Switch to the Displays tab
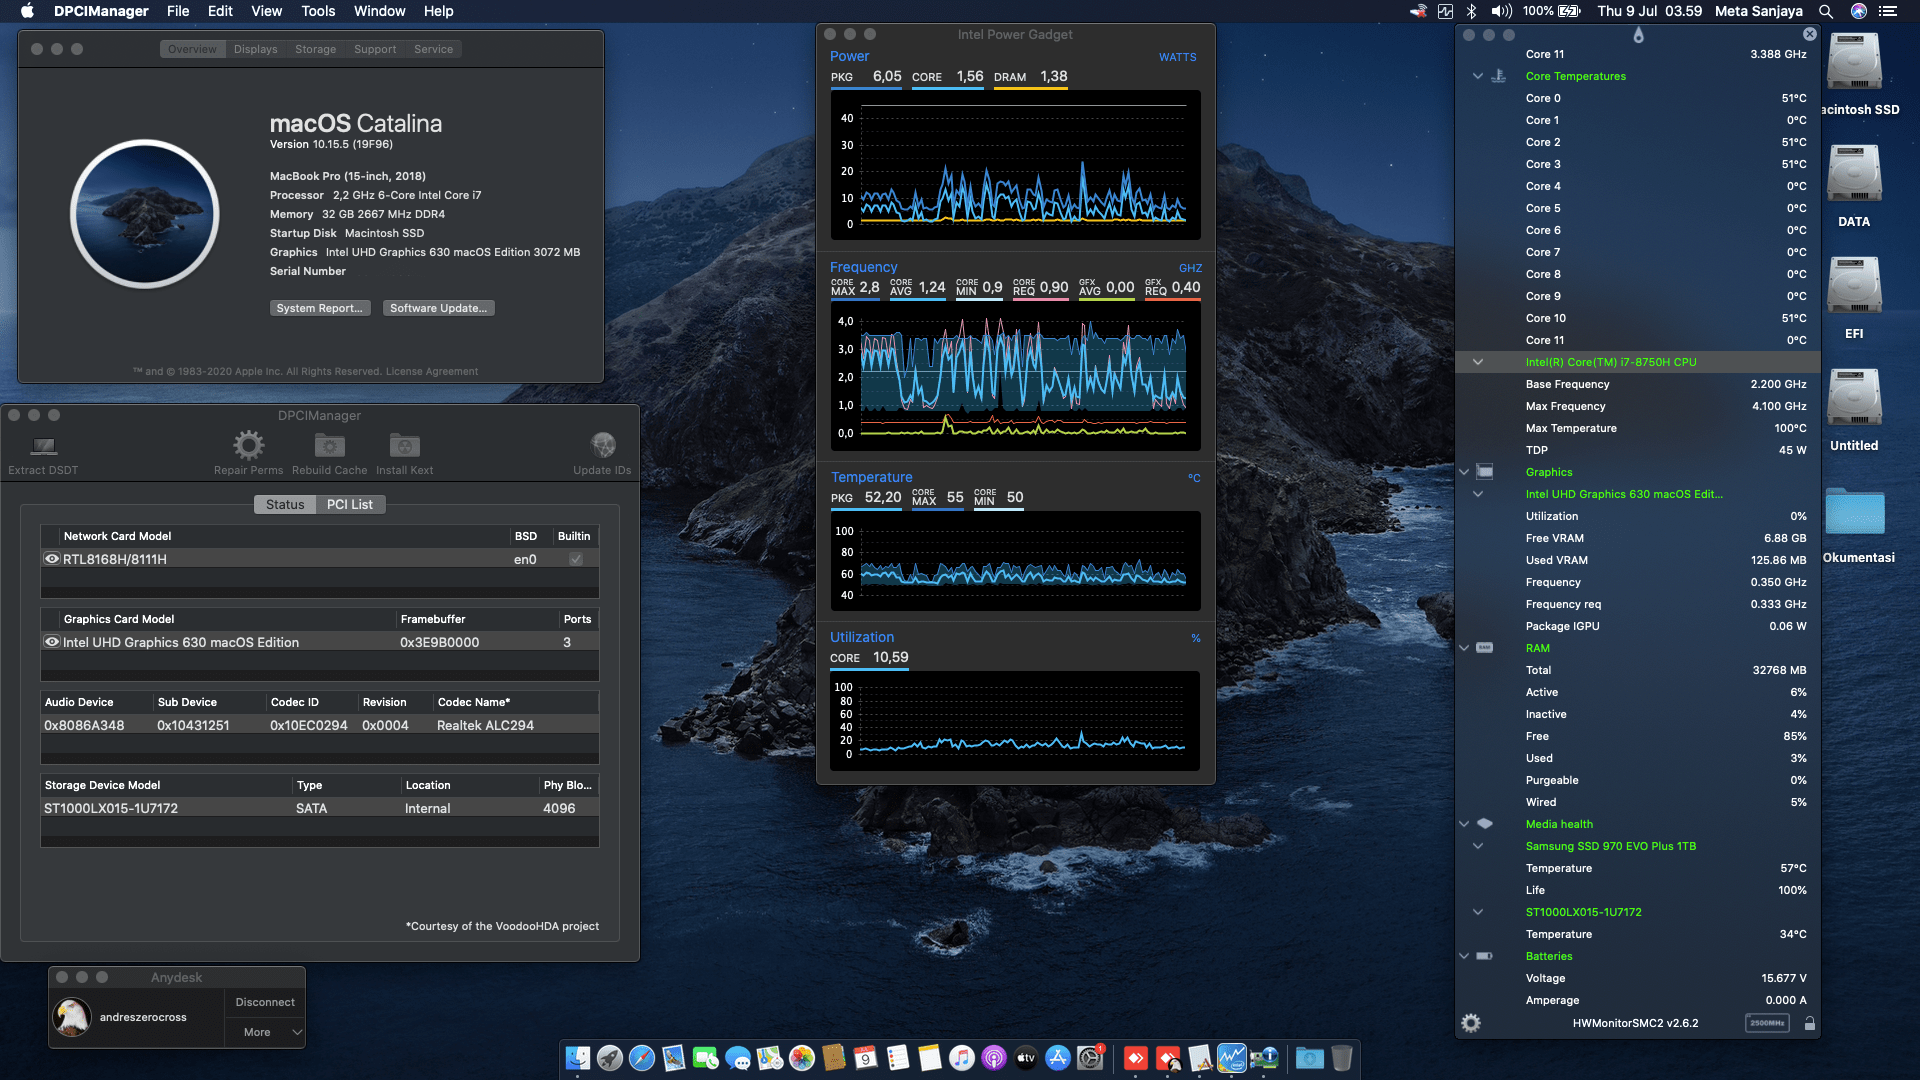 pos(255,49)
